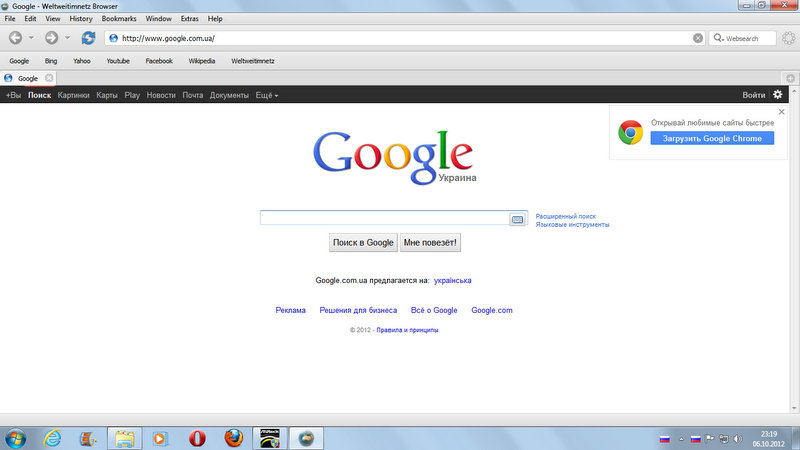This screenshot has height=450, width=800.
Task: Expand the Ещё dropdown
Action: coord(267,95)
